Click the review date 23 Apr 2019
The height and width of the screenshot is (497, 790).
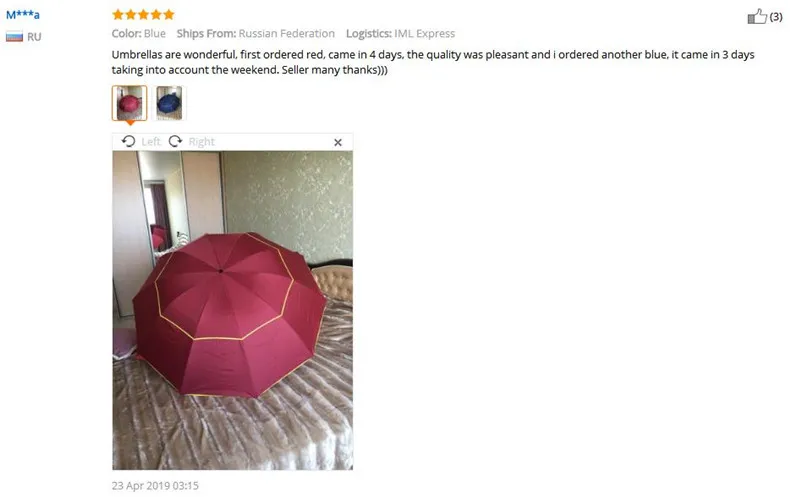tap(155, 485)
